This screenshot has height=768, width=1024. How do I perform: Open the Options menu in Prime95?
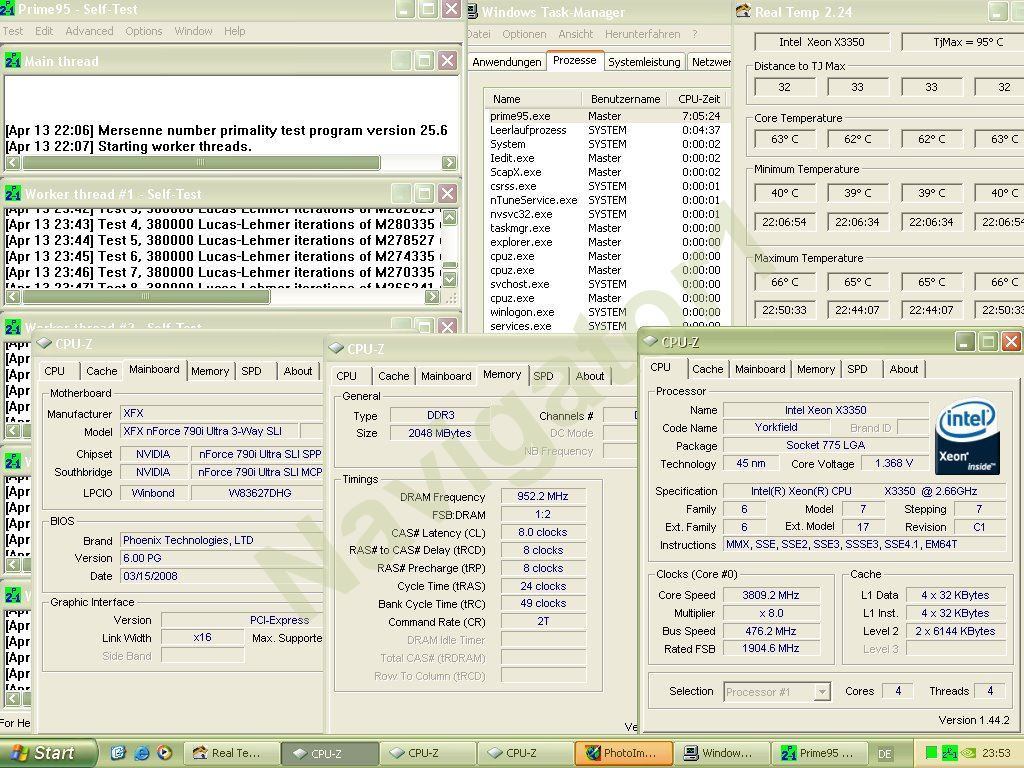tap(144, 31)
